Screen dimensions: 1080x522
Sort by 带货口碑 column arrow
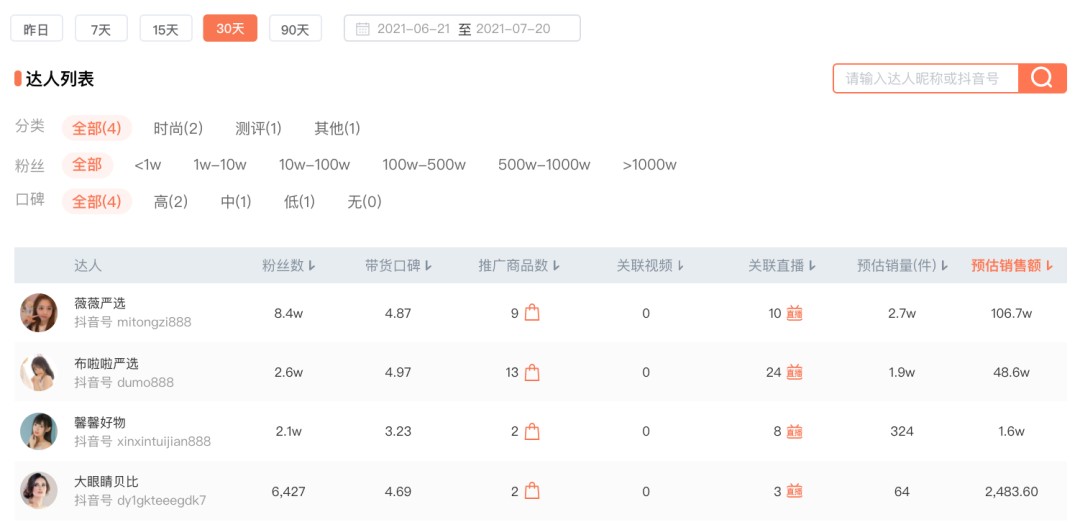click(x=428, y=266)
